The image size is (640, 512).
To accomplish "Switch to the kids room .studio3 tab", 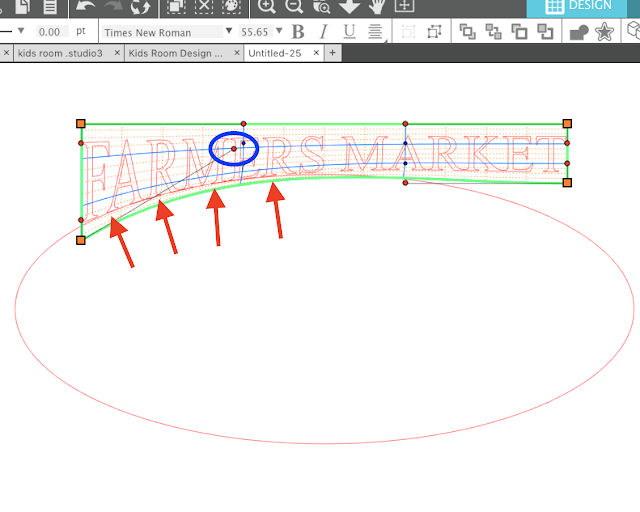I will pos(60,53).
